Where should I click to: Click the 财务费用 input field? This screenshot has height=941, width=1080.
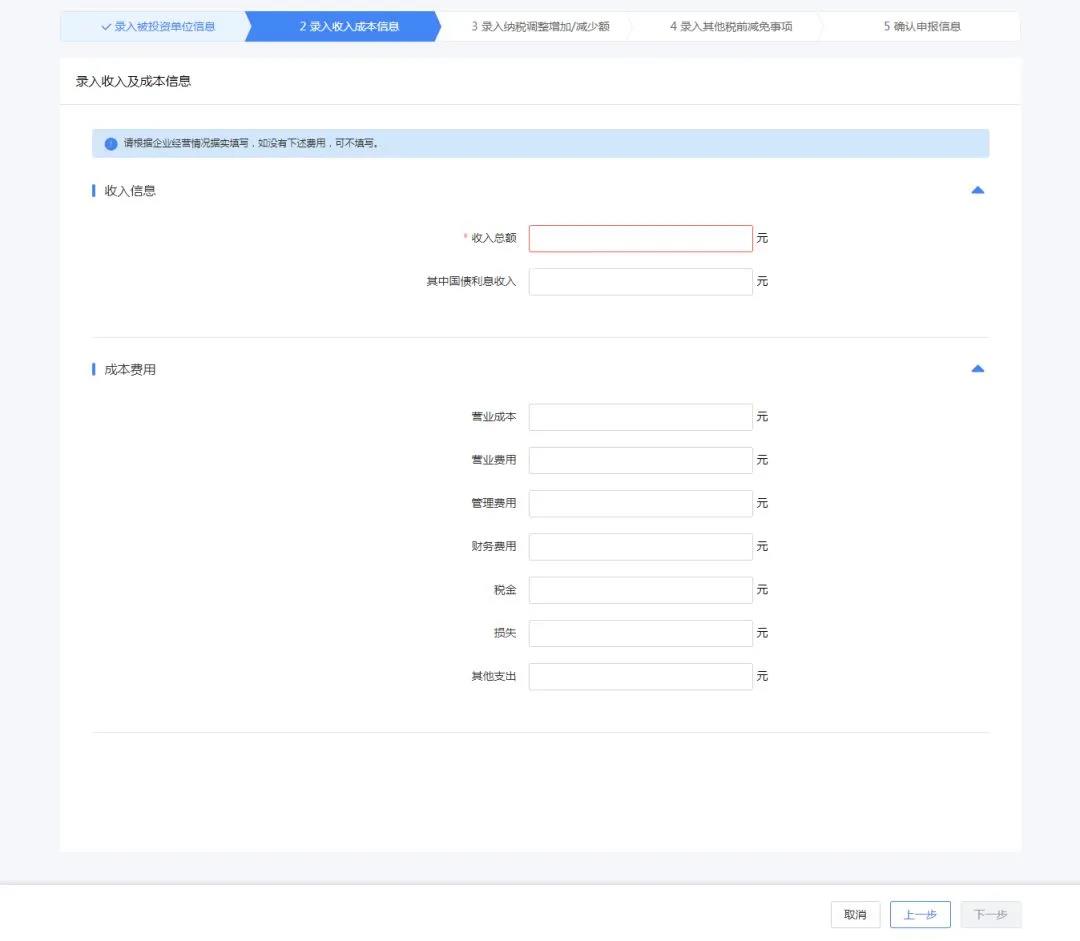click(x=641, y=546)
